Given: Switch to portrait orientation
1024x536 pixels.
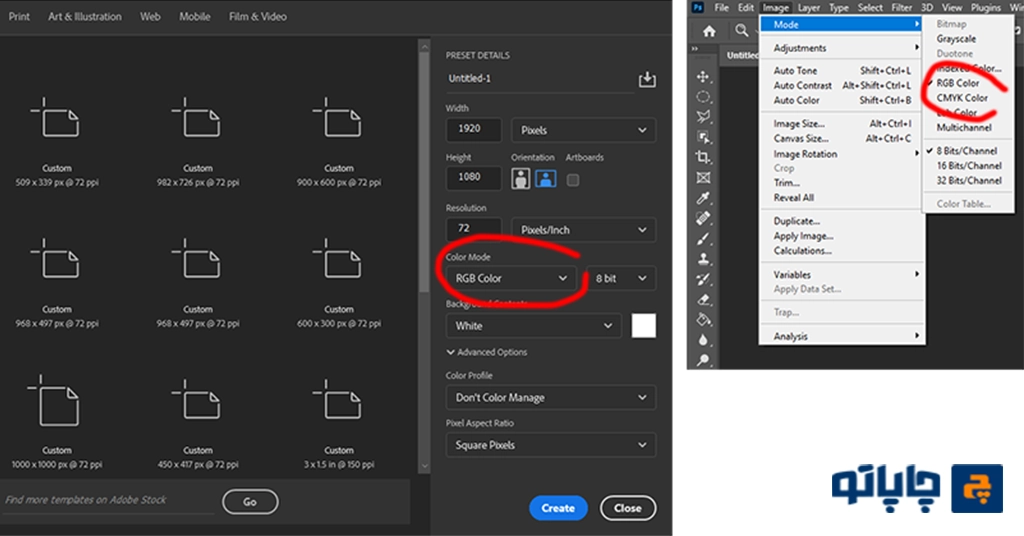Looking at the screenshot, I should pyautogui.click(x=521, y=178).
